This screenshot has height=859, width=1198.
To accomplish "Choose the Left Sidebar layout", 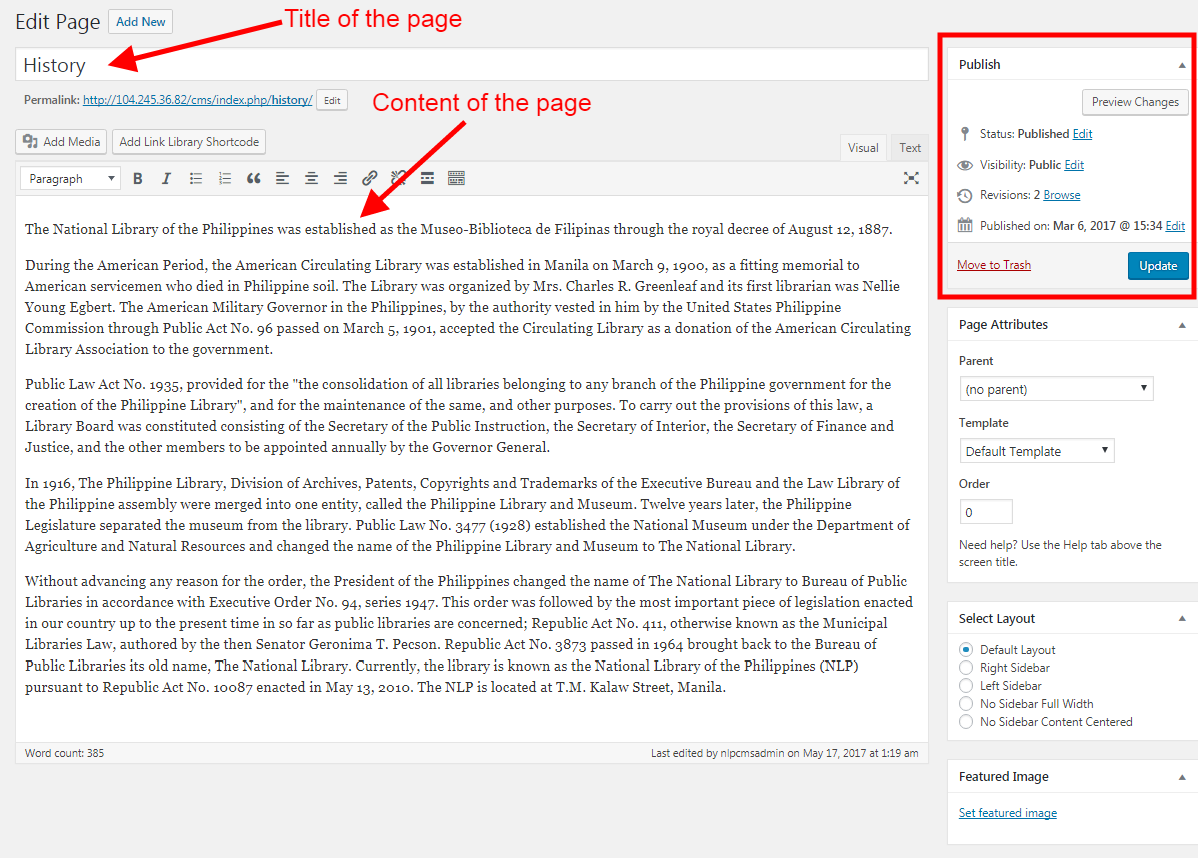I will pos(966,686).
